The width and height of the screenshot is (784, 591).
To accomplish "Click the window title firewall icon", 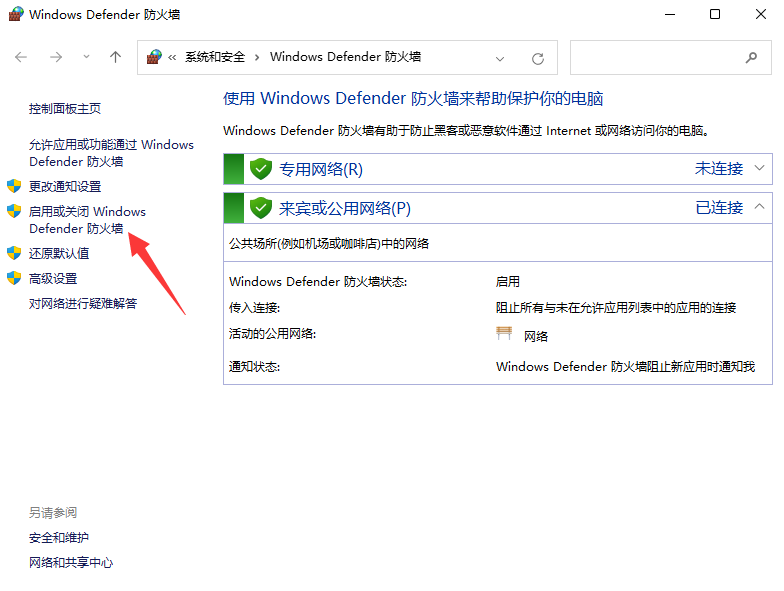I will tap(16, 14).
